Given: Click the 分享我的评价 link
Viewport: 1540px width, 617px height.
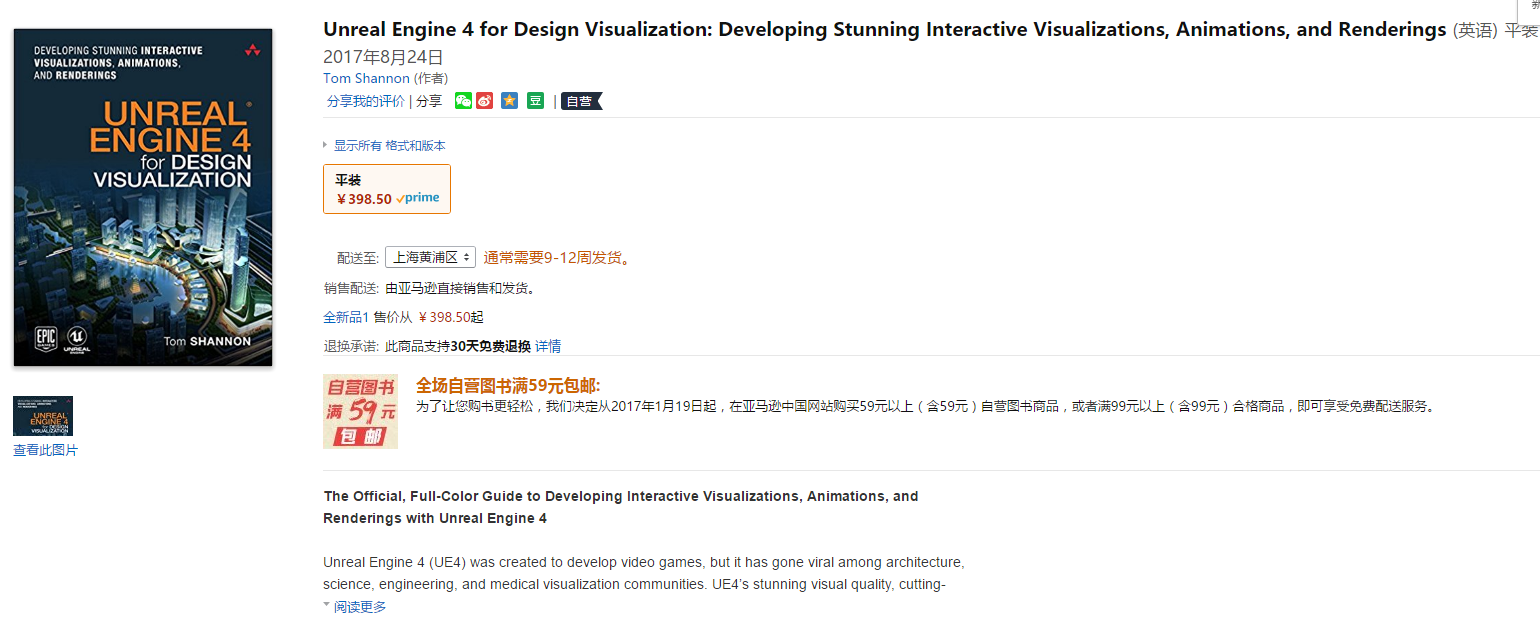Looking at the screenshot, I should tap(366, 101).
